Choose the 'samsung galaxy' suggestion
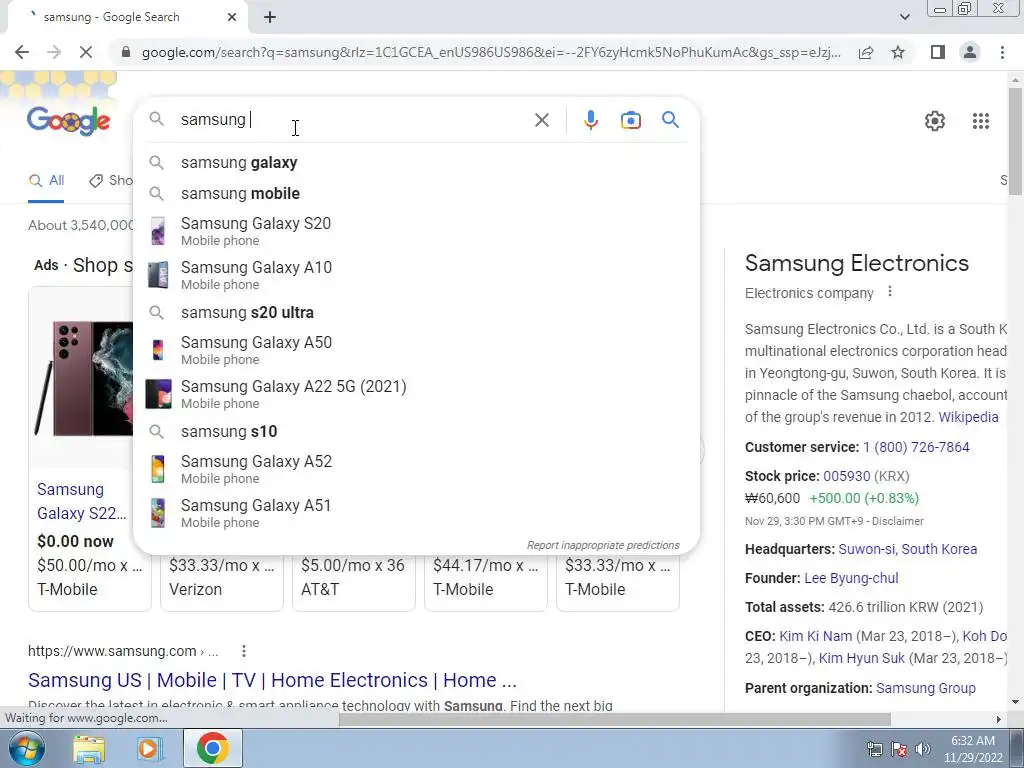The image size is (1024, 768). [x=416, y=163]
